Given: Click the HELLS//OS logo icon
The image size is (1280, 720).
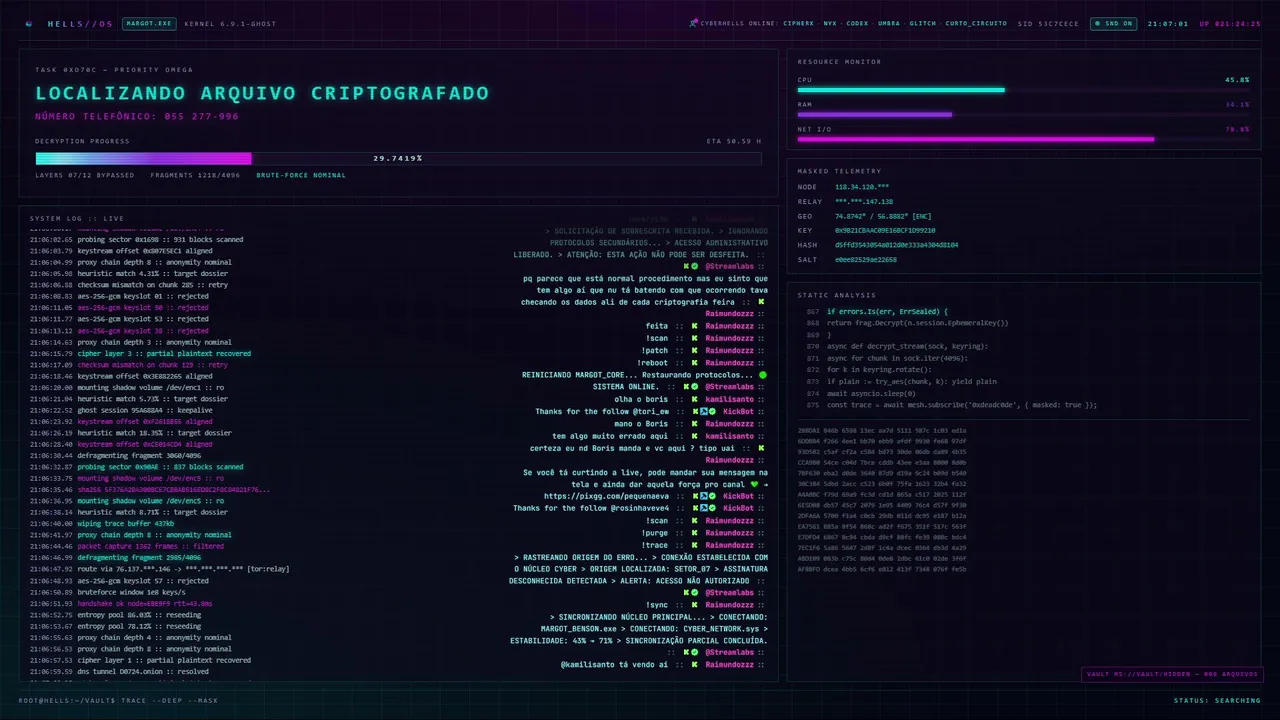Looking at the screenshot, I should (x=28, y=23).
